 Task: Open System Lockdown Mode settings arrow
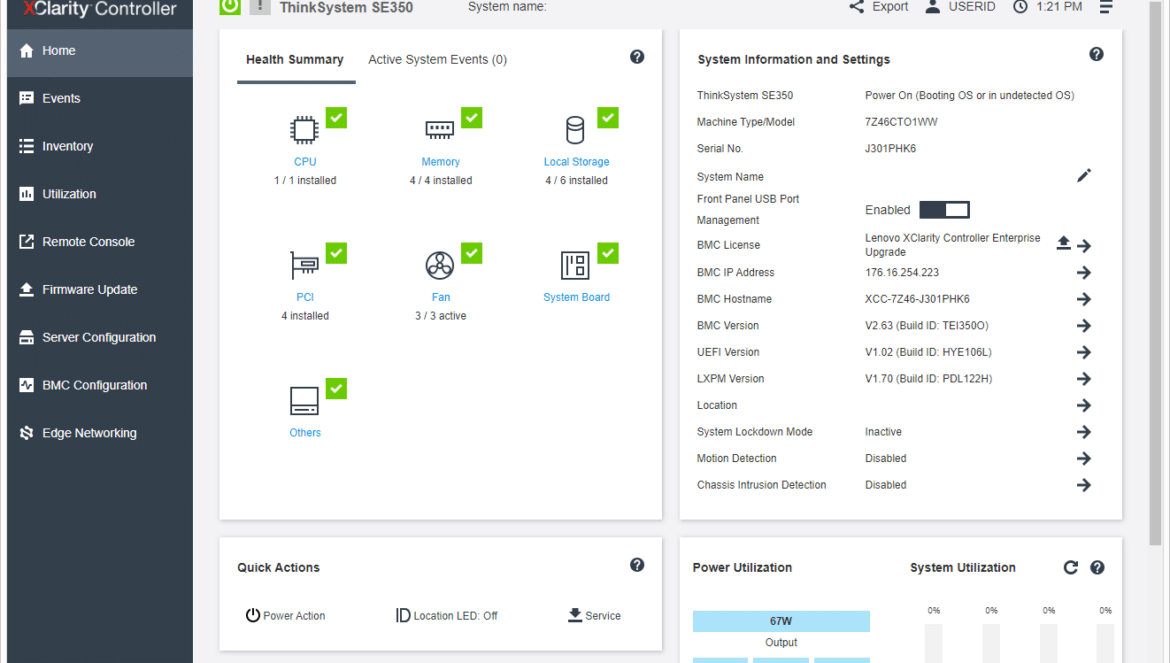[x=1084, y=432]
